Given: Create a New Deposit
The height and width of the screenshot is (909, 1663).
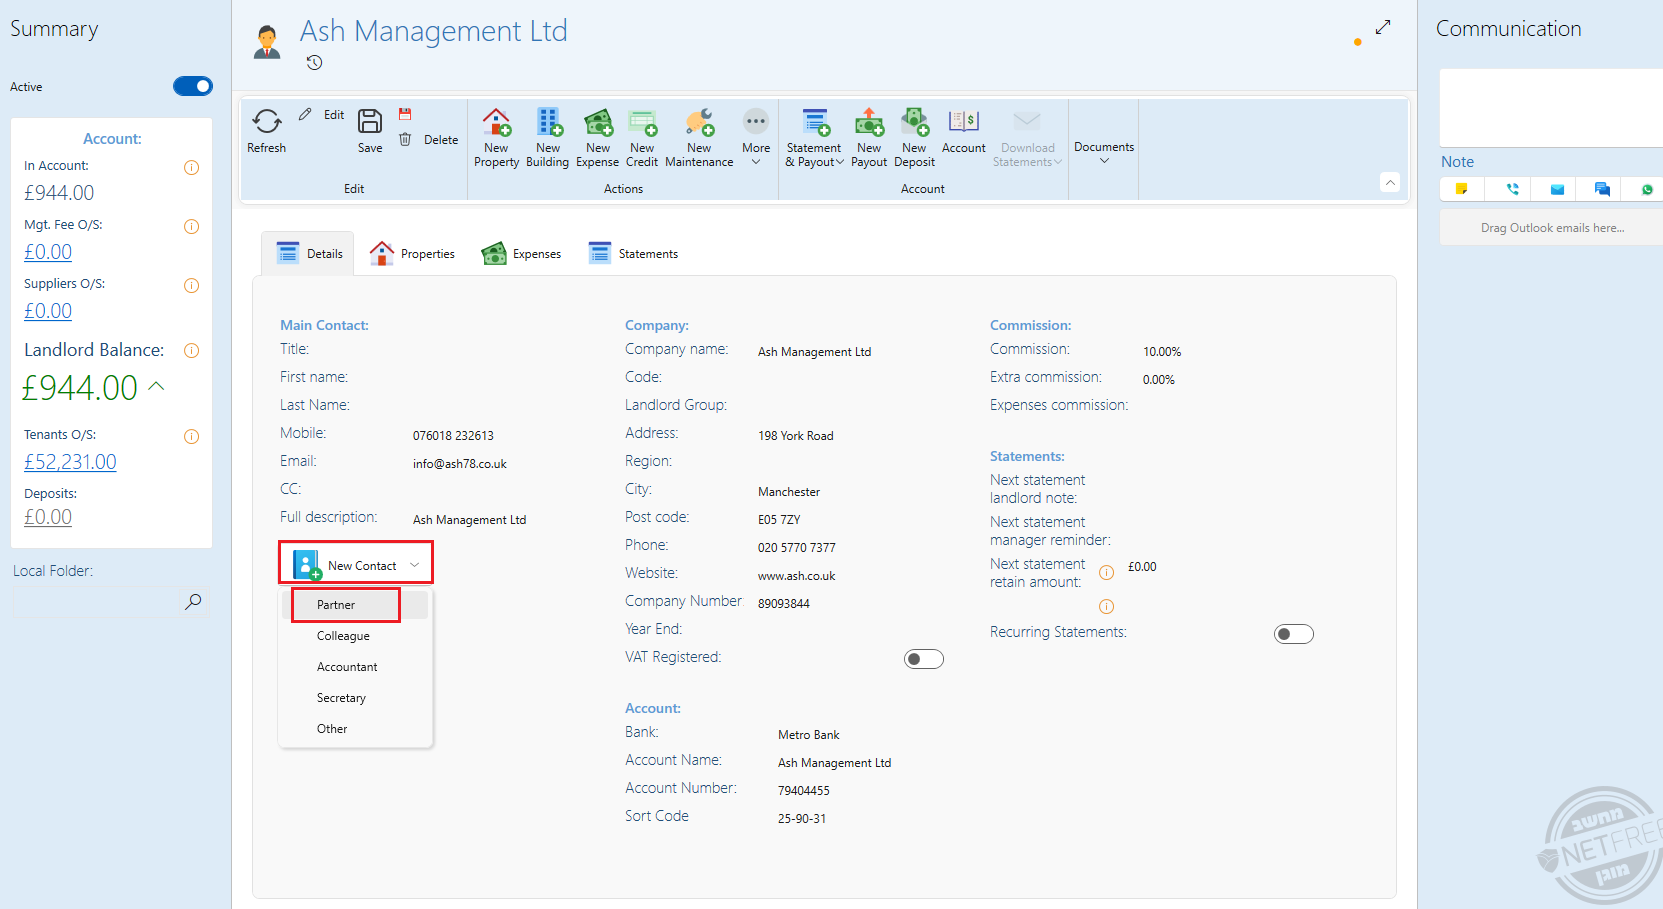Looking at the screenshot, I should (915, 137).
